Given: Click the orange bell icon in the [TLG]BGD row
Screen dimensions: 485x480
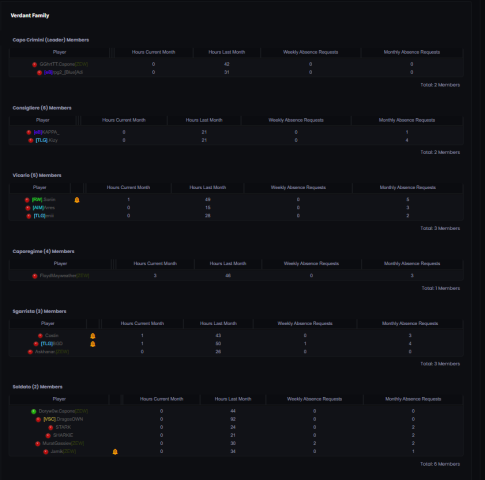Looking at the screenshot, I should tap(93, 344).
